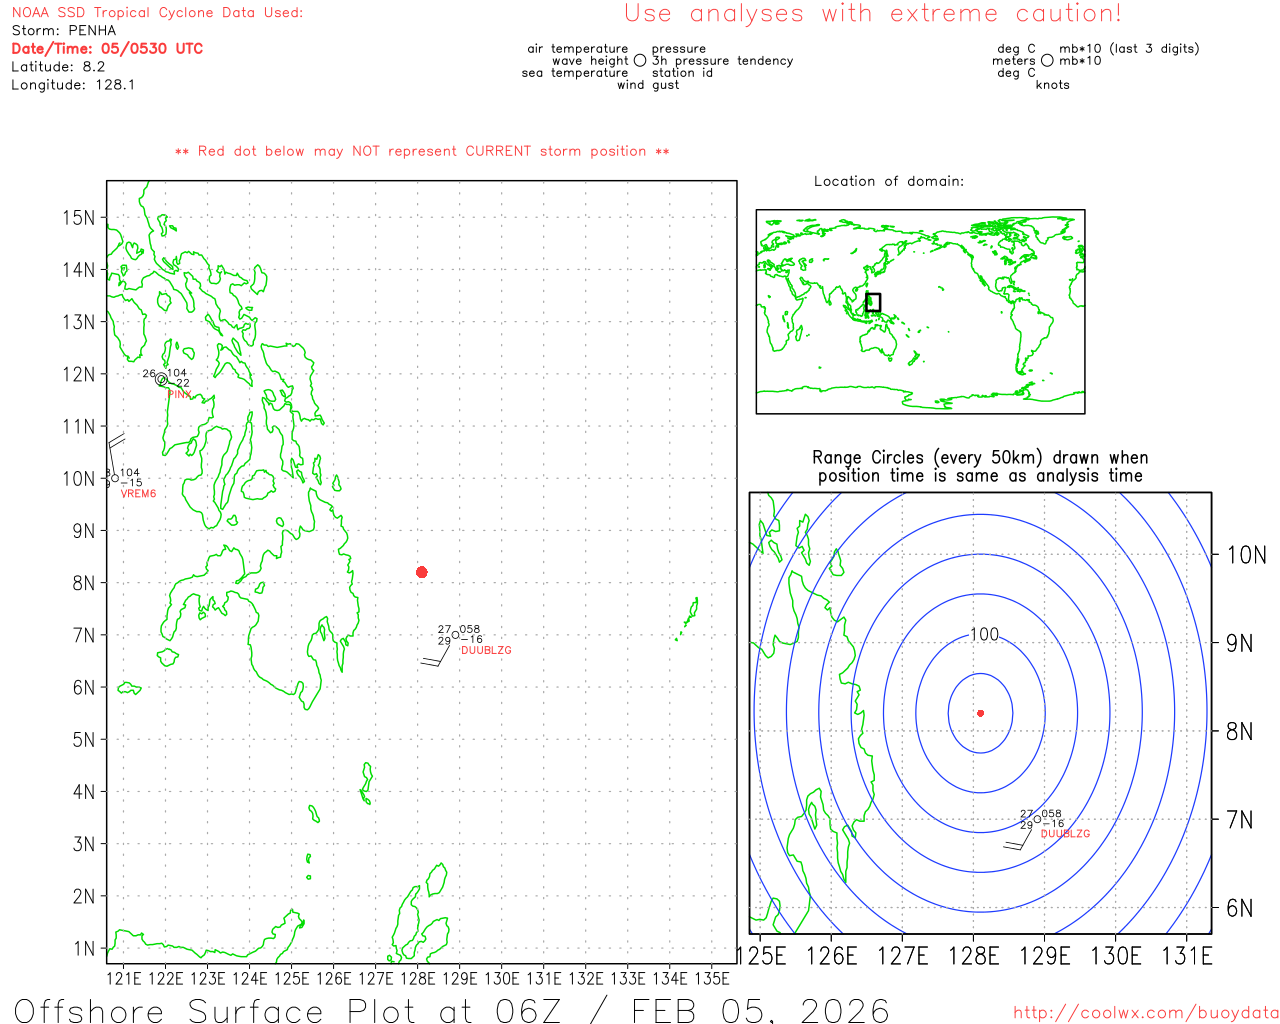Click the 'station id' legend label
This screenshot has width=1280, height=1024.
pos(682,73)
